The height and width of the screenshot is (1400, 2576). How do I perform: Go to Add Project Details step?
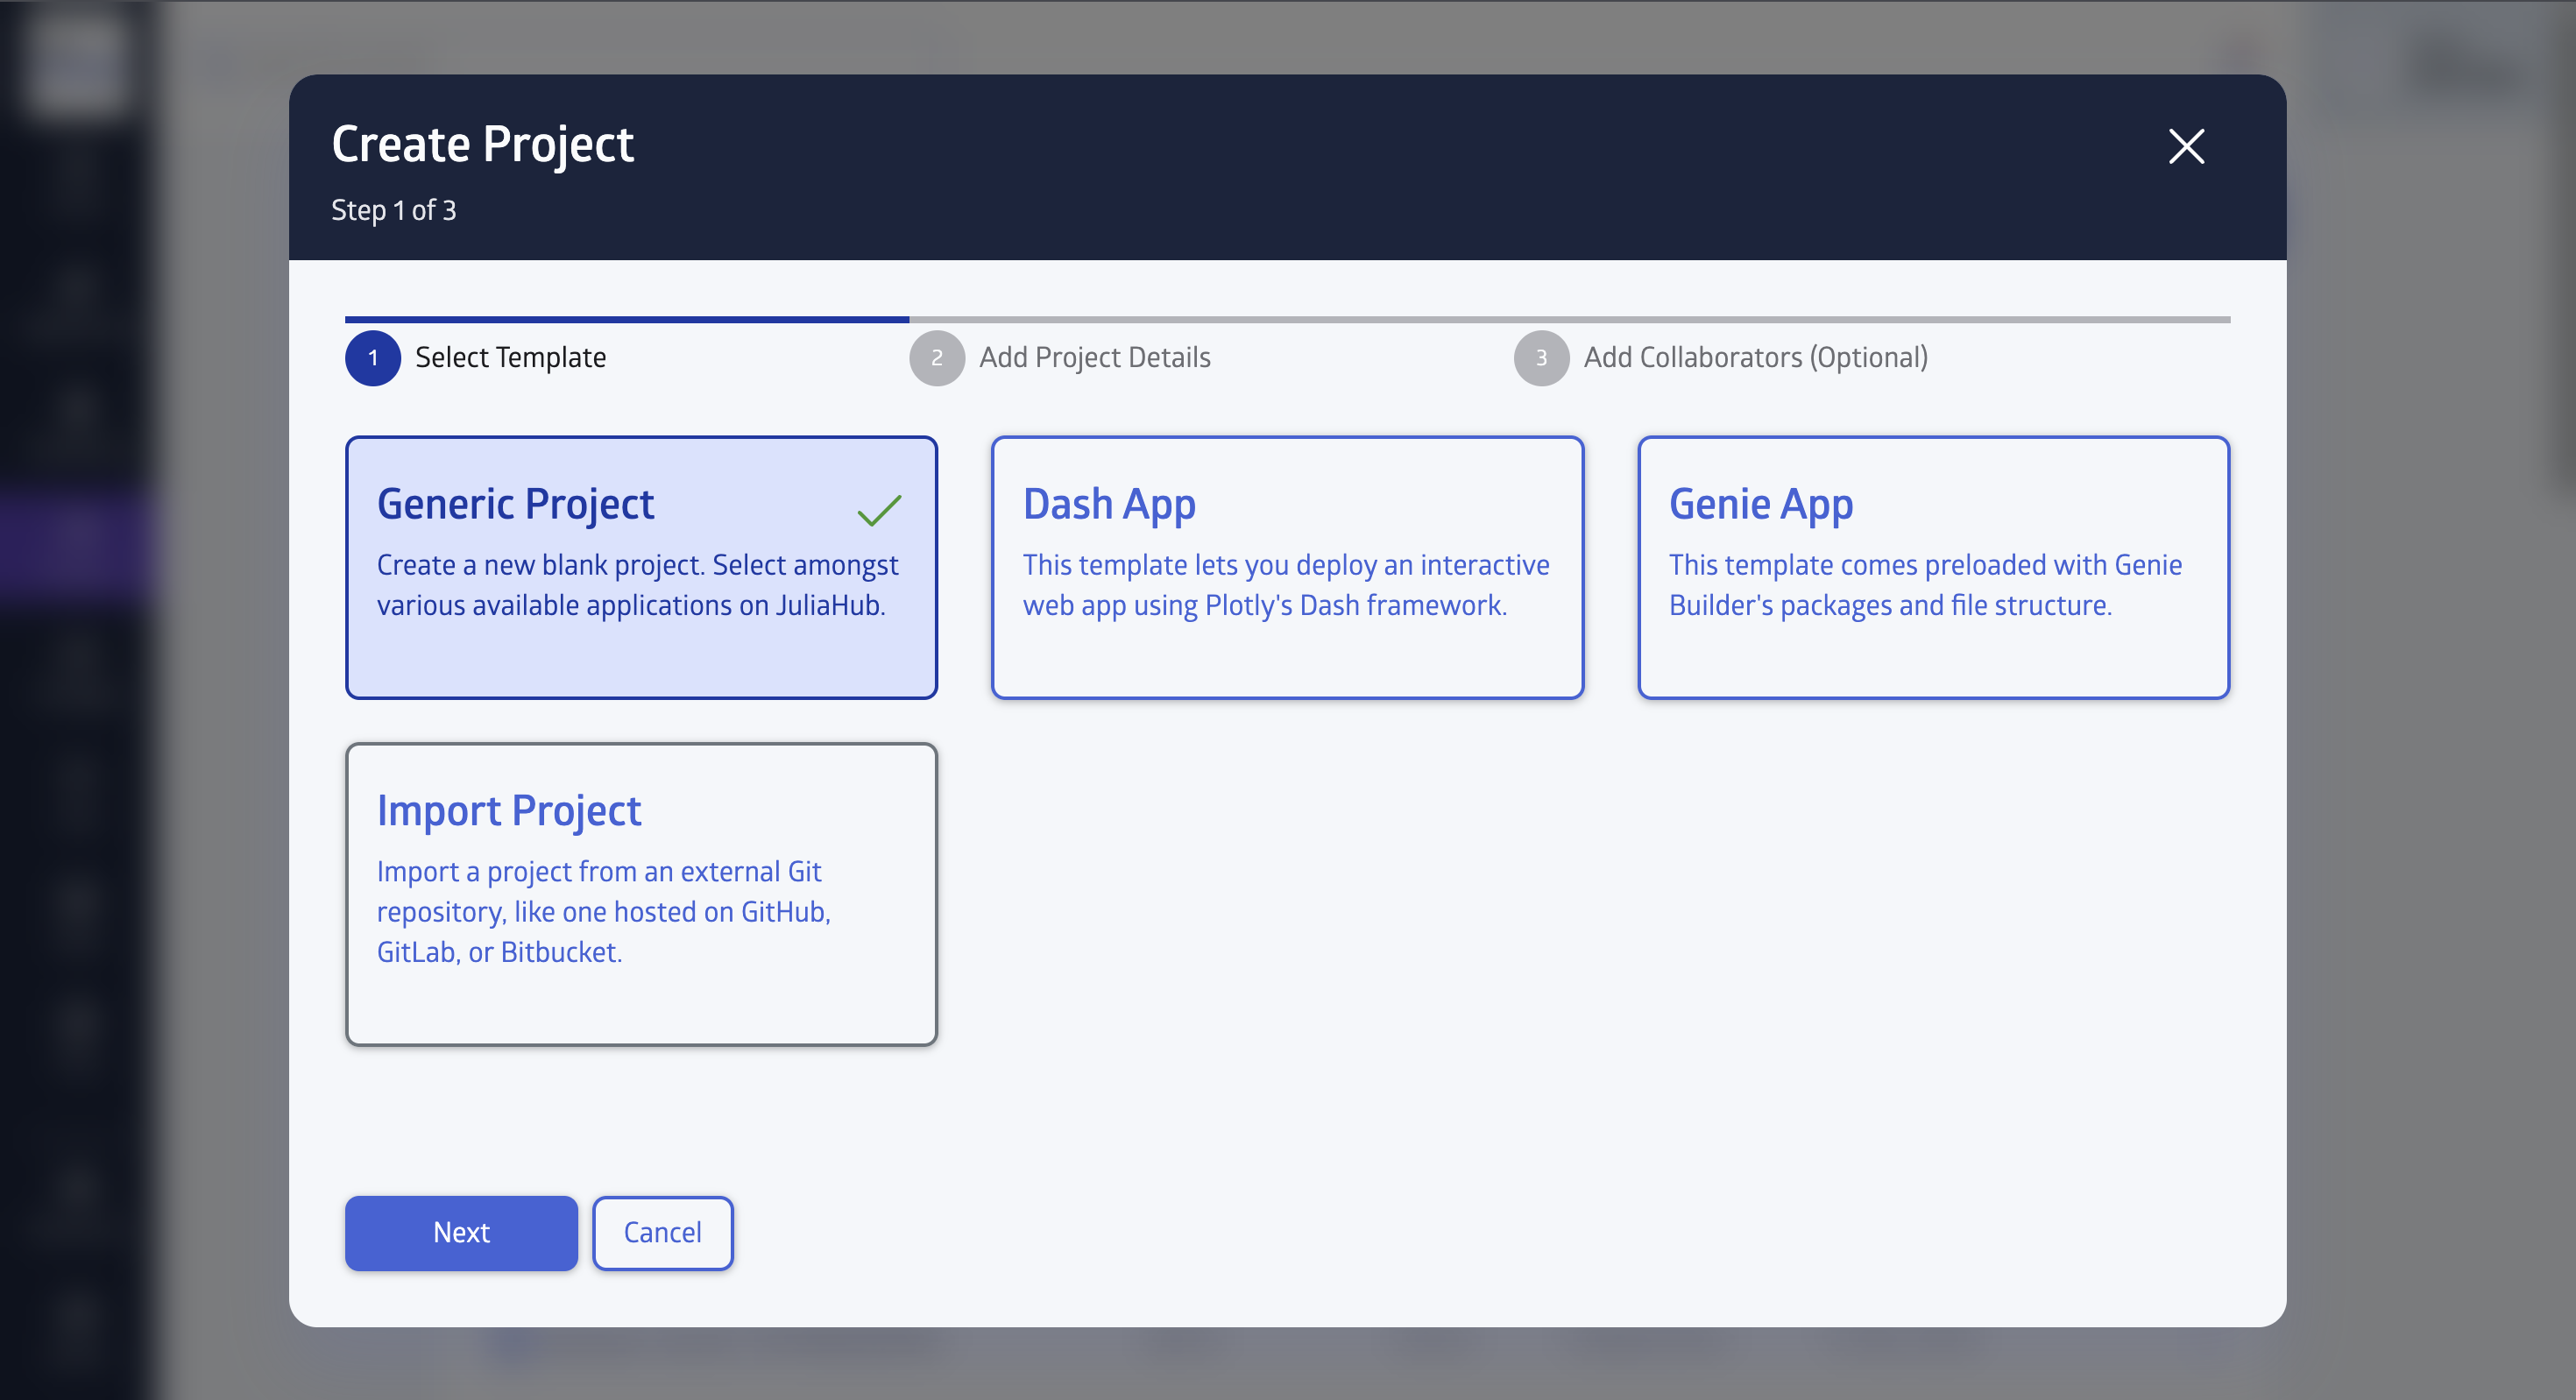coord(1095,357)
